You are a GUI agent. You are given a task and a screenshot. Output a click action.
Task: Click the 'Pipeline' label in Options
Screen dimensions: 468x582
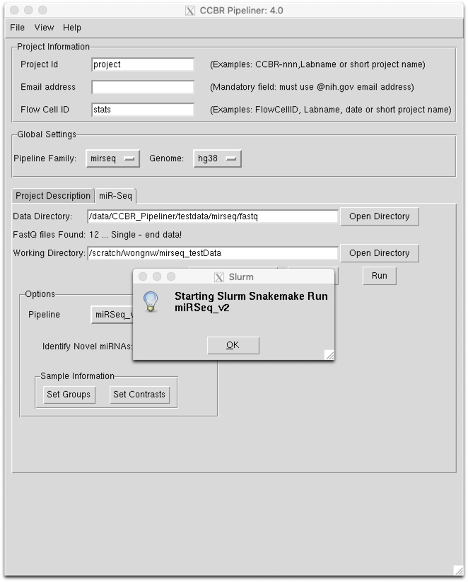pos(44,315)
